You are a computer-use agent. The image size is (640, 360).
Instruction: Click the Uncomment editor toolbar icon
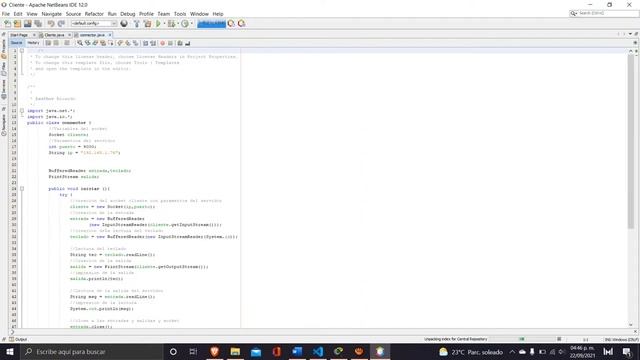click(x=188, y=43)
